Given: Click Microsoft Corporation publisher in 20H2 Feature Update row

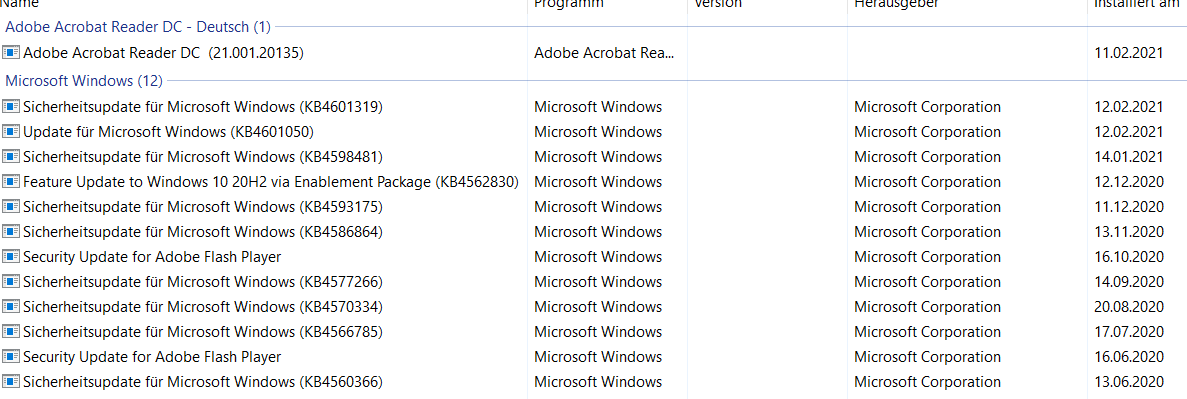Looking at the screenshot, I should tap(927, 182).
